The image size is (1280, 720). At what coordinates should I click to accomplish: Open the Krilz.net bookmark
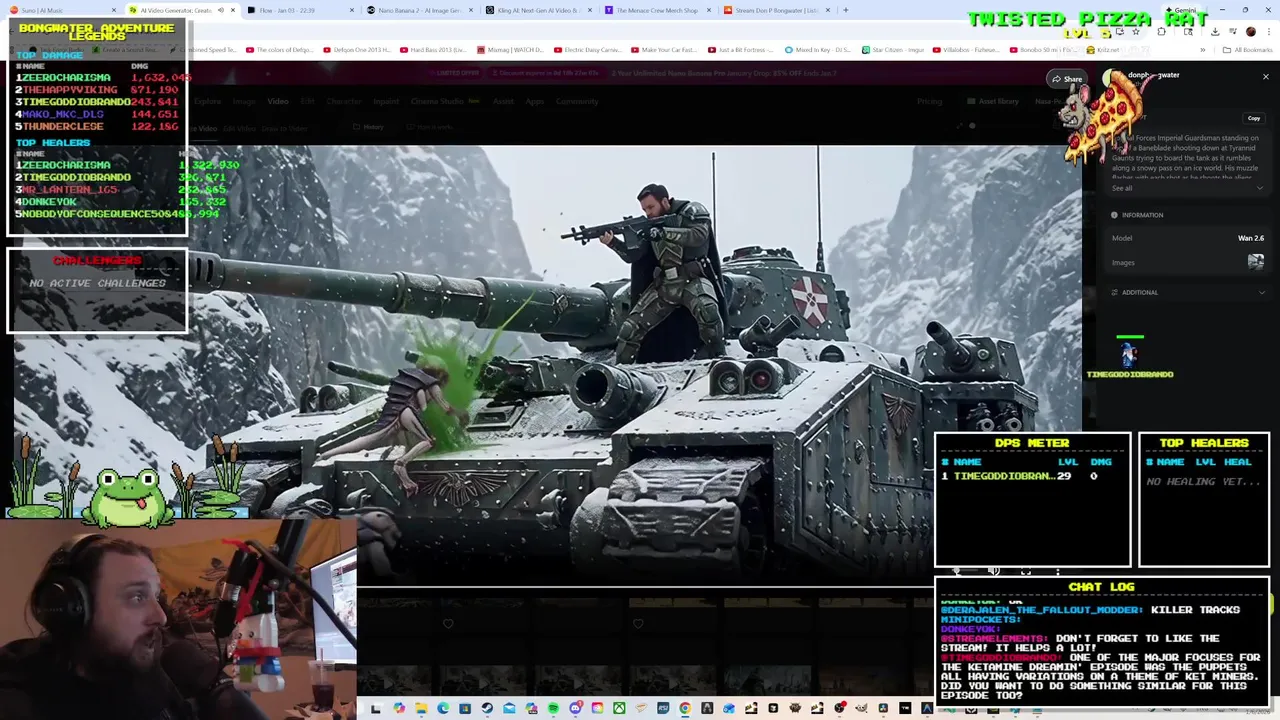click(1103, 49)
